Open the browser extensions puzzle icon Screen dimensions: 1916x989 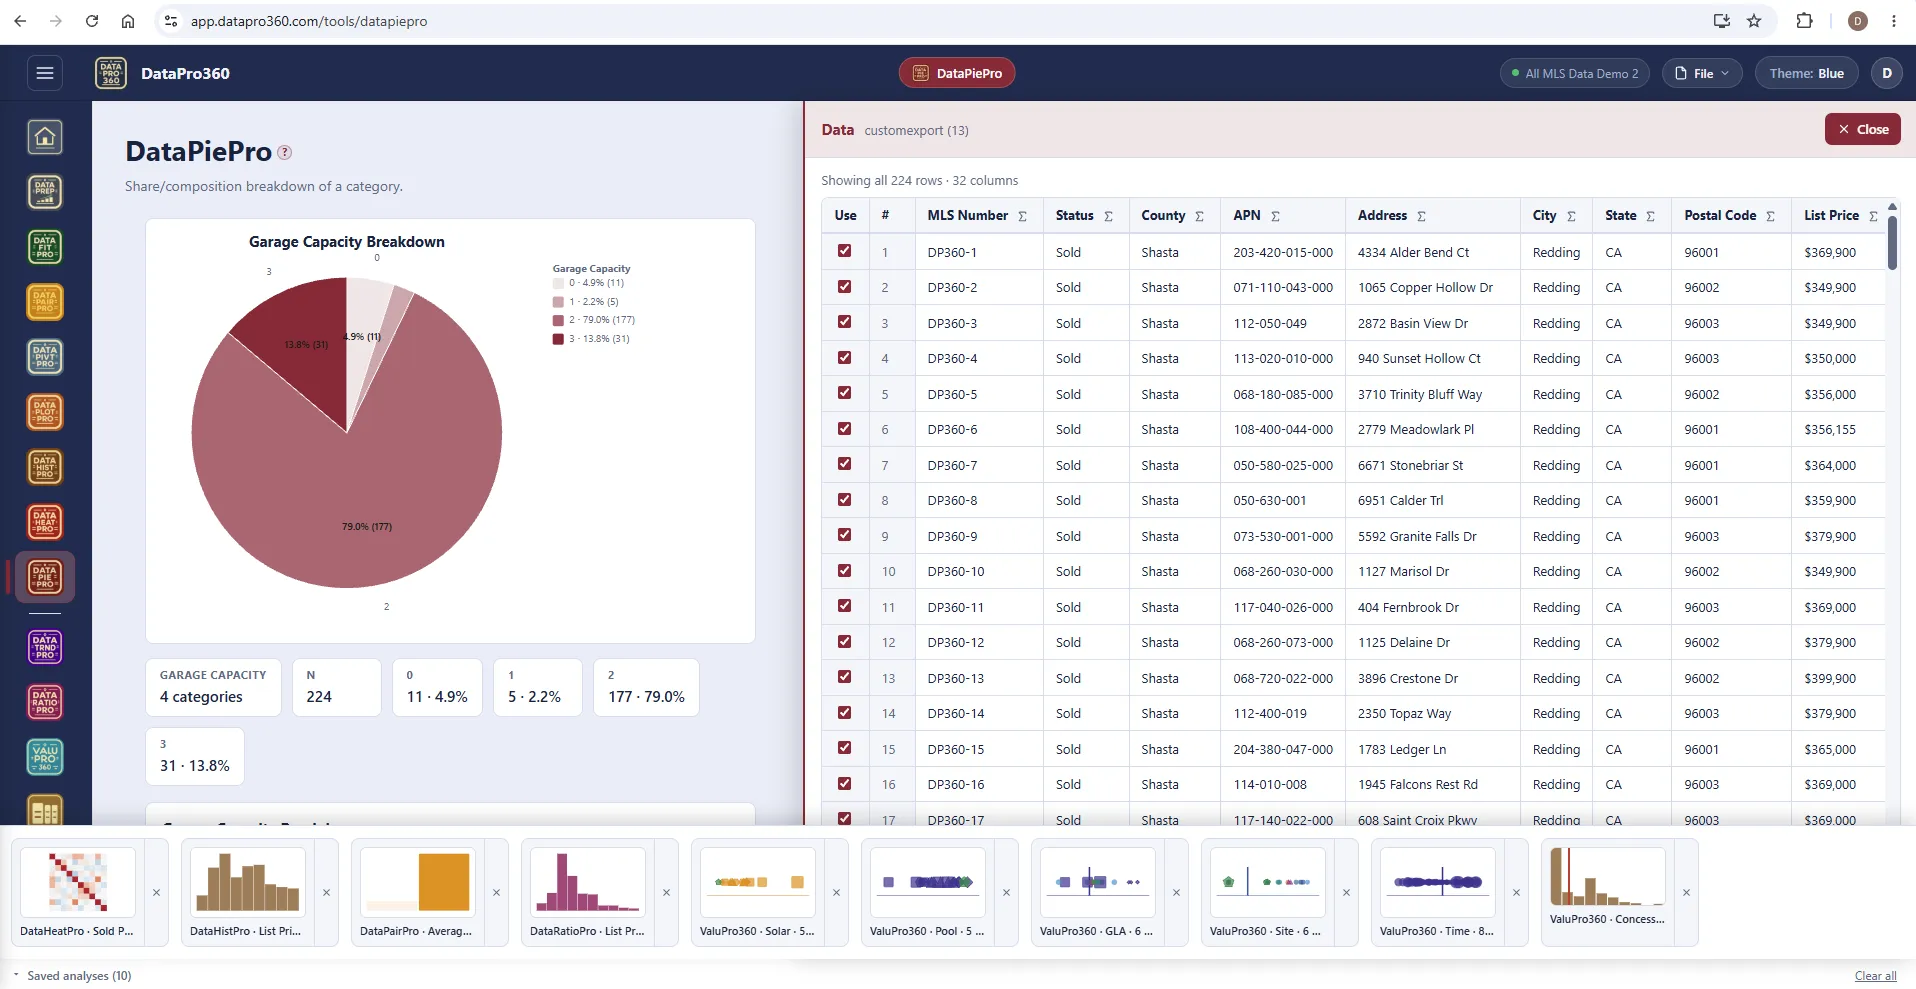pos(1804,21)
